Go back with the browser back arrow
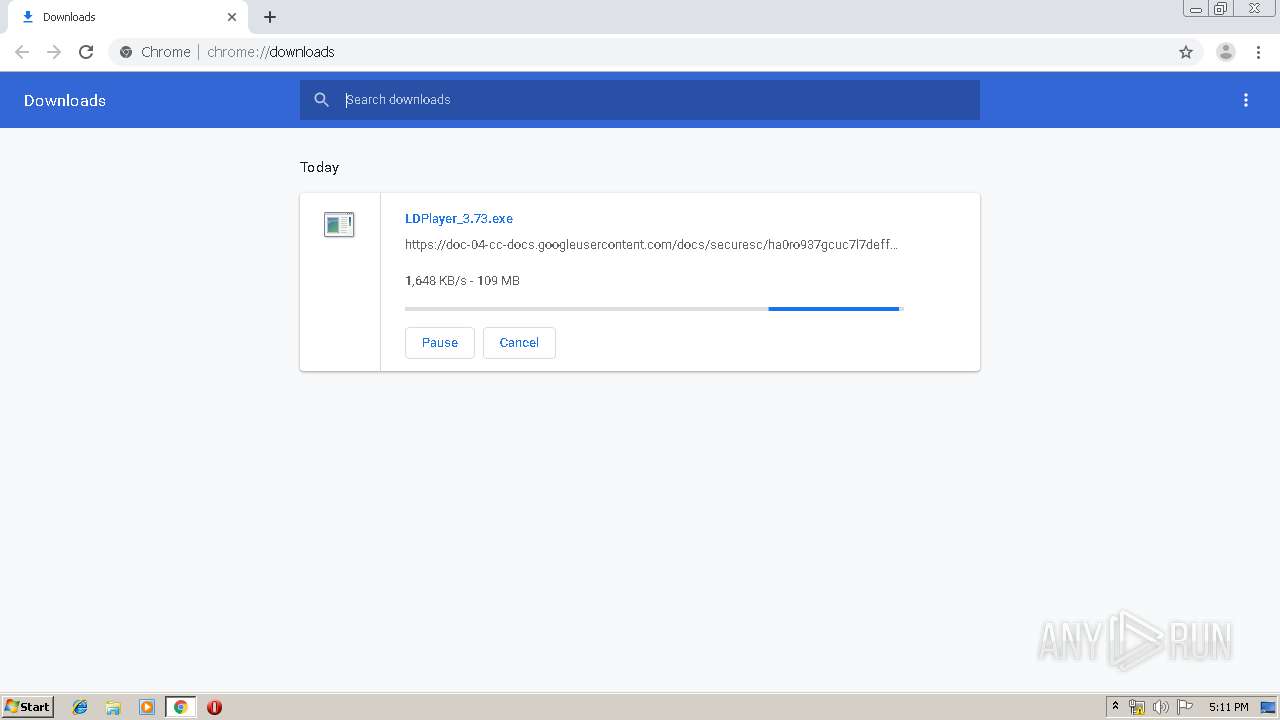Screen dimensions: 1280x720 [22, 52]
